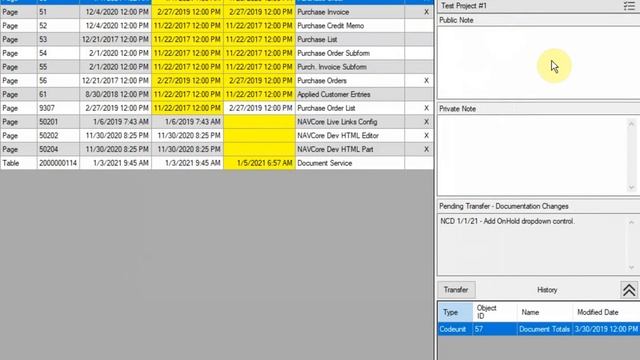Click the 1/3/2021 9:45 AM first date cell
Screen dimensions: 640x360
(x=116, y=163)
